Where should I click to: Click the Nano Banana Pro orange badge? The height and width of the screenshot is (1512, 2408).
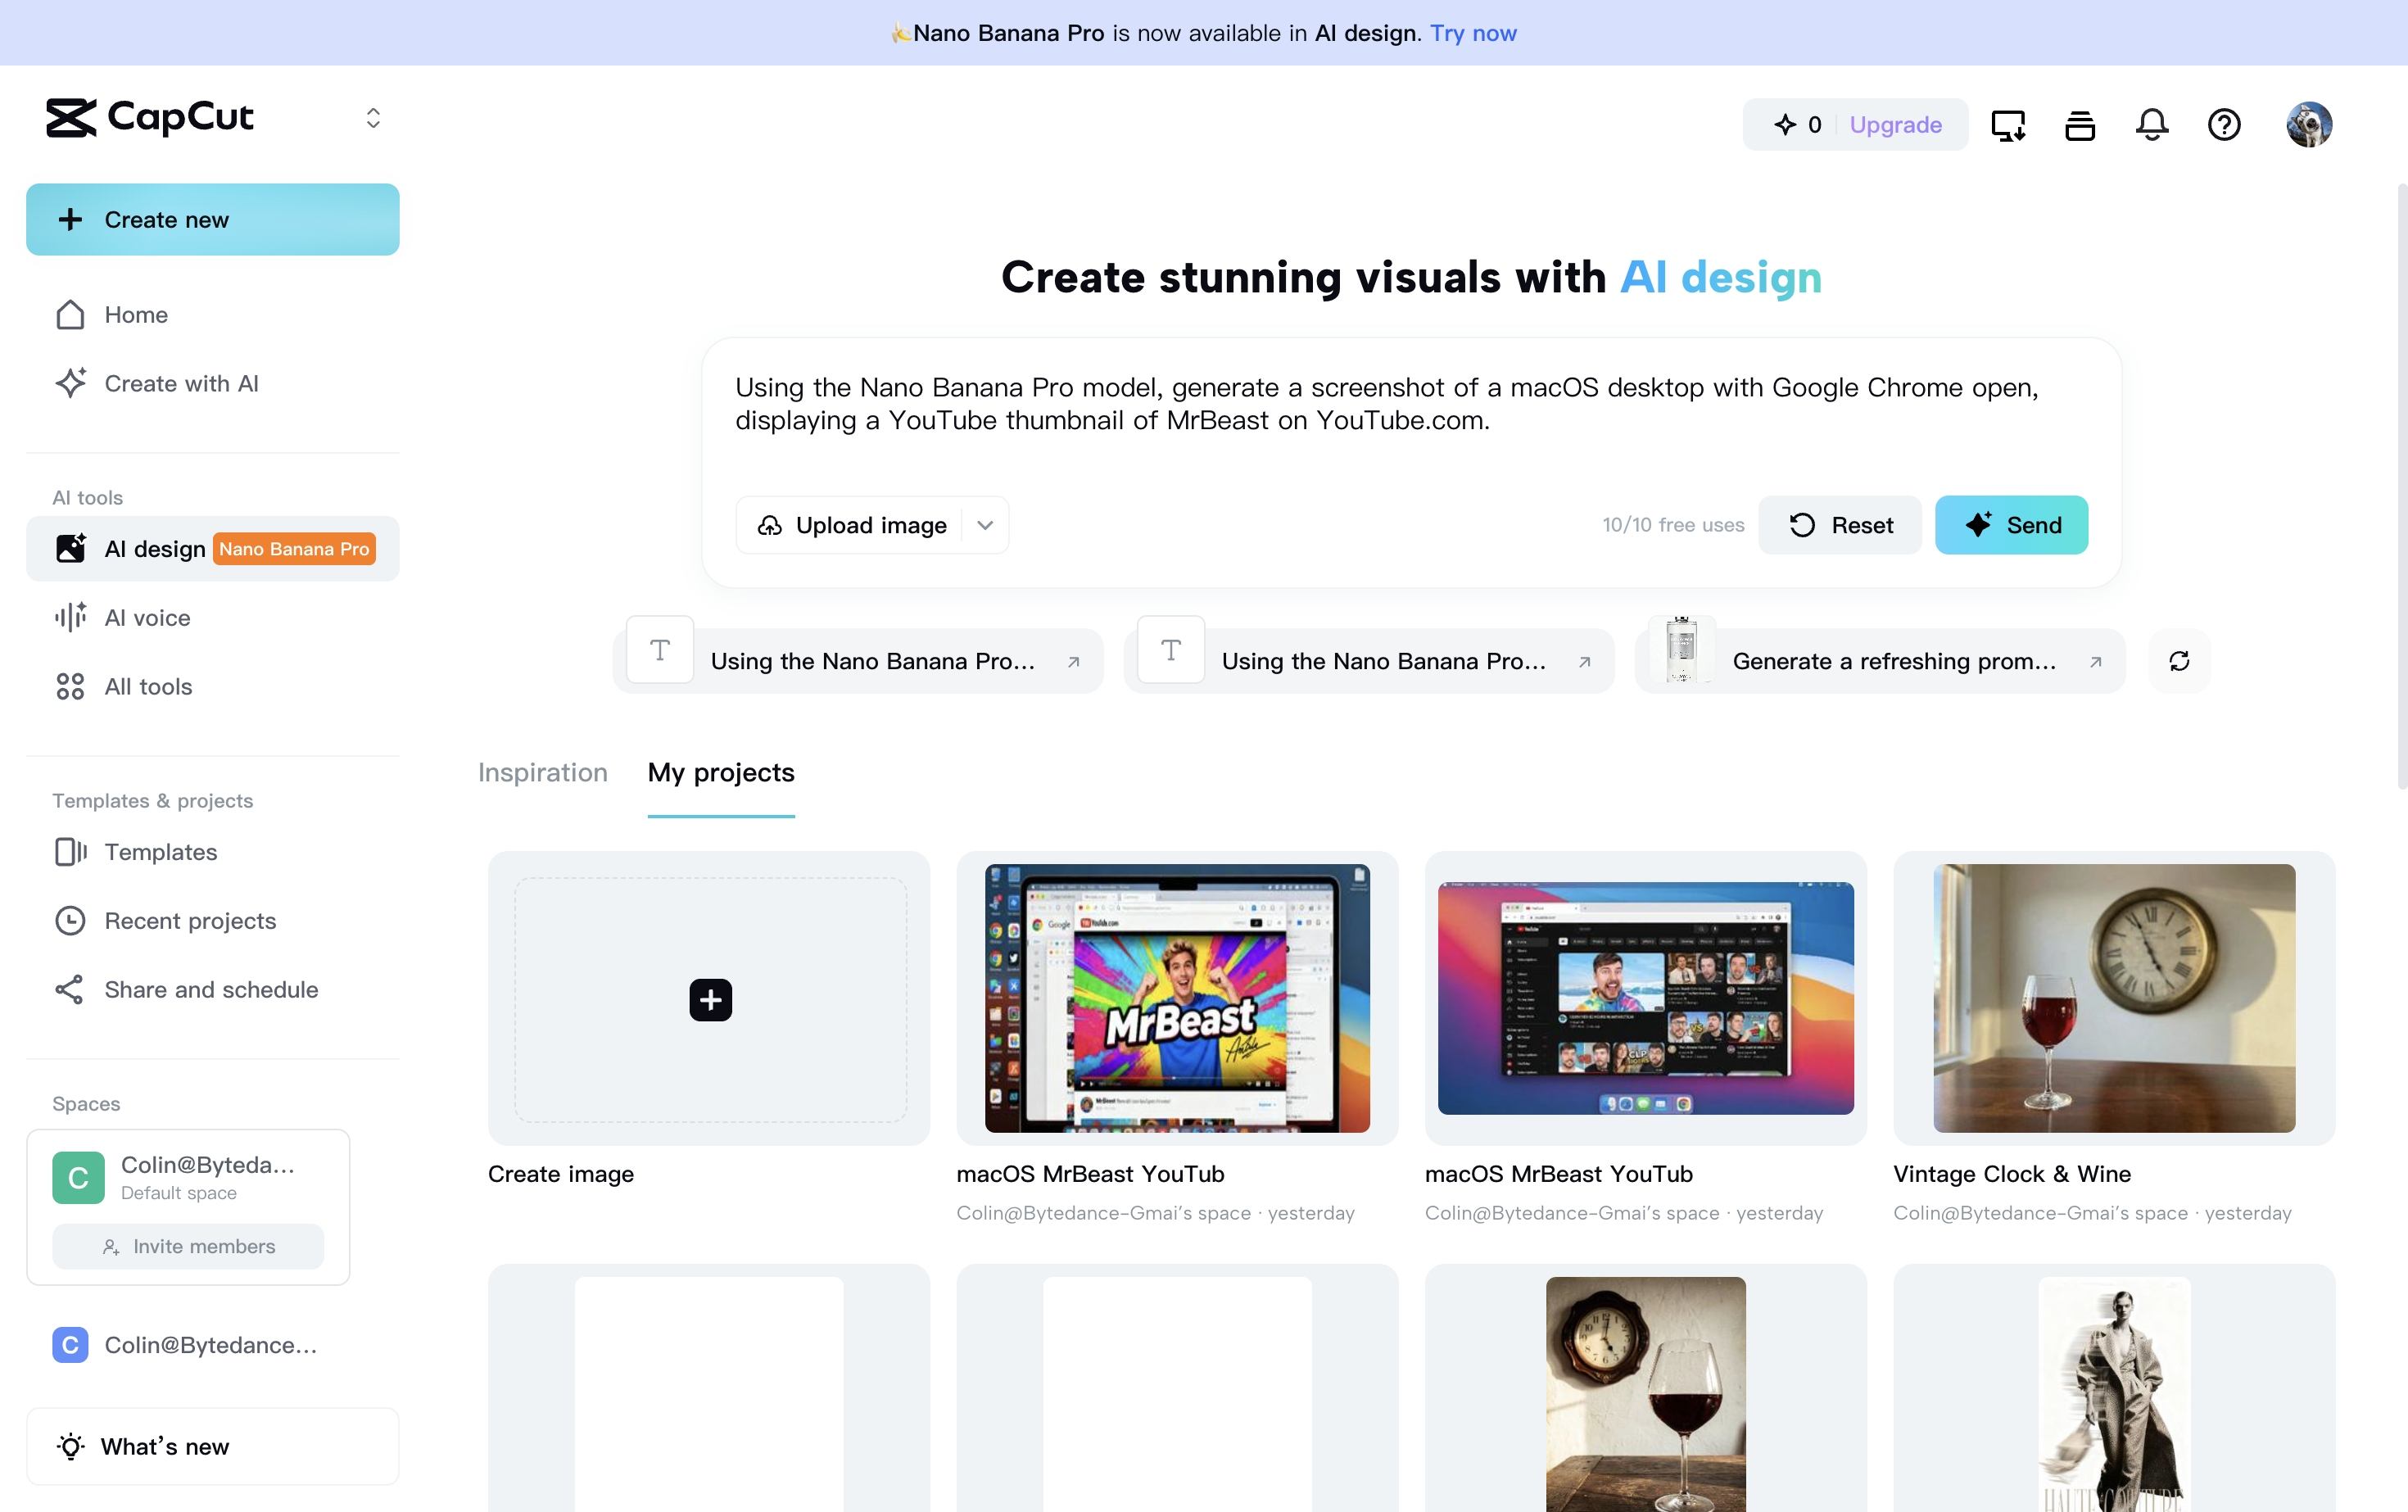pos(294,549)
